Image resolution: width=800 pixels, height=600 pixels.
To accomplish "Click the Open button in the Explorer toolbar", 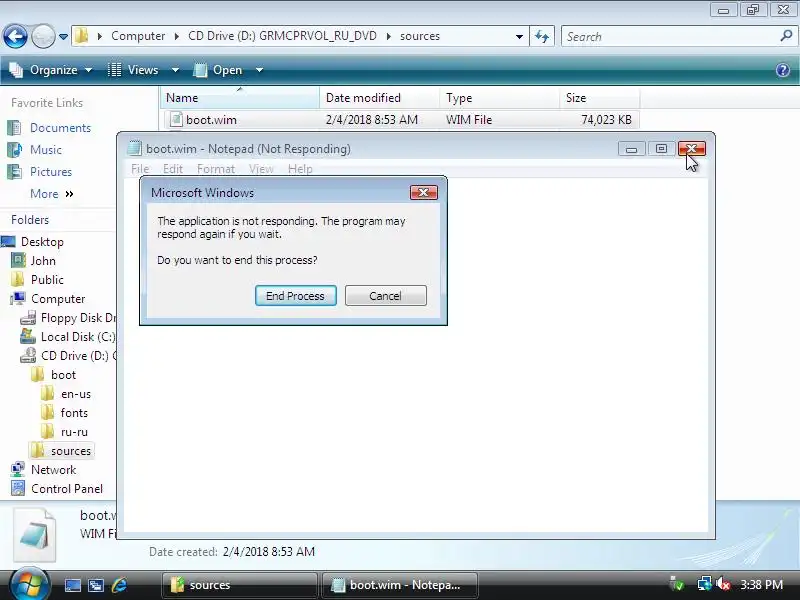I will pos(218,70).
